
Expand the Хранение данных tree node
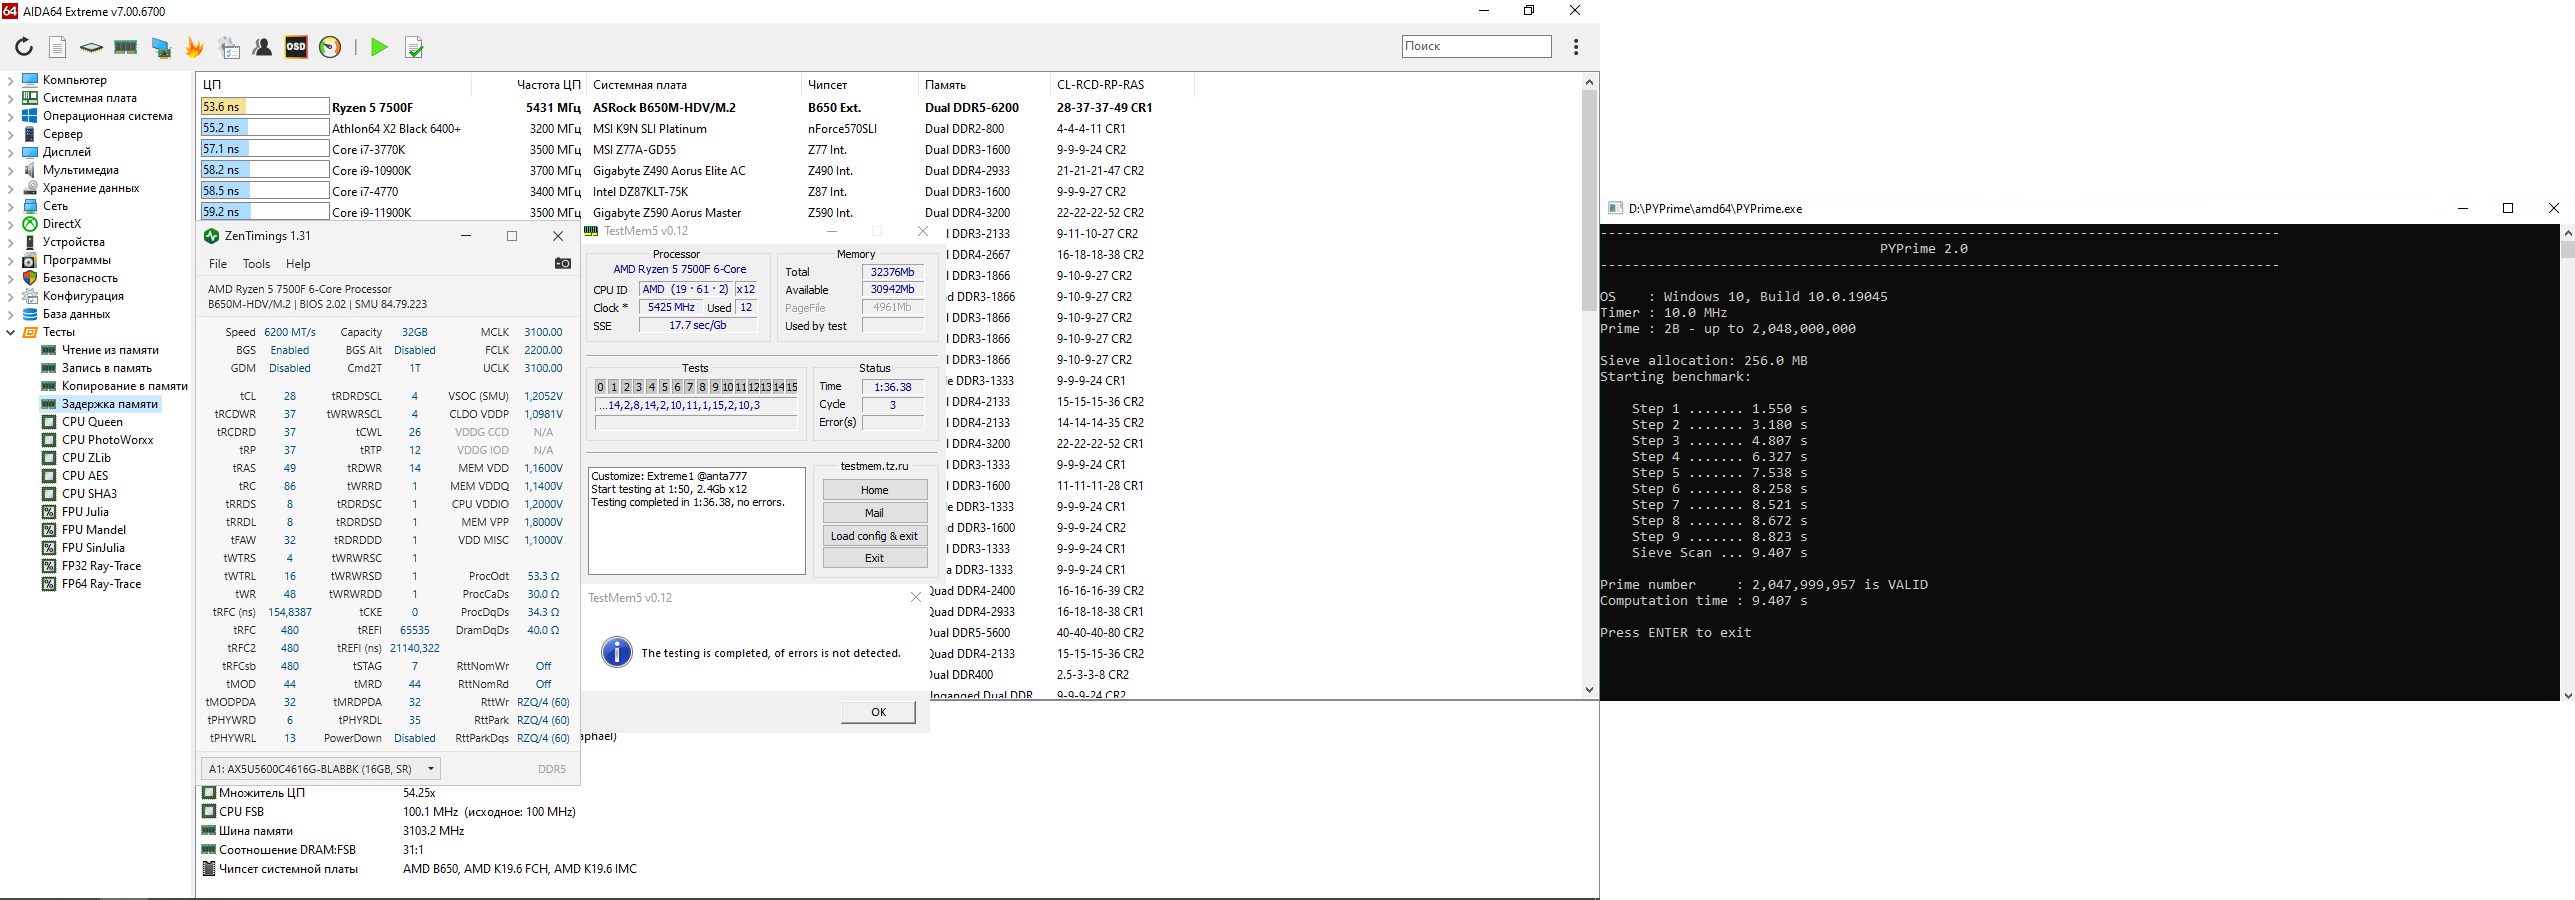tap(10, 188)
